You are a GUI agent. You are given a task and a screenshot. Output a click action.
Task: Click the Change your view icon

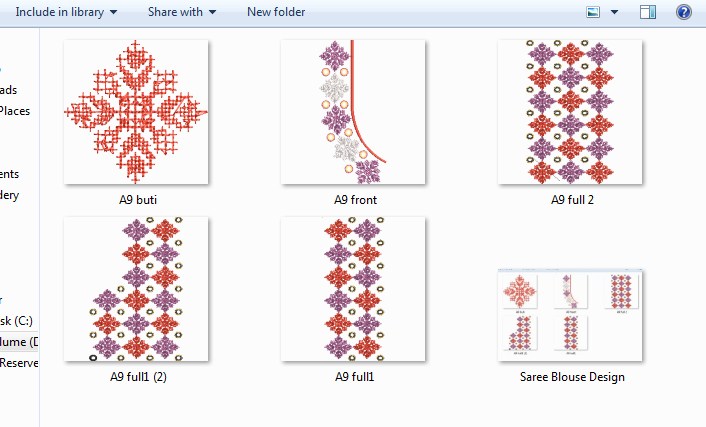(594, 12)
